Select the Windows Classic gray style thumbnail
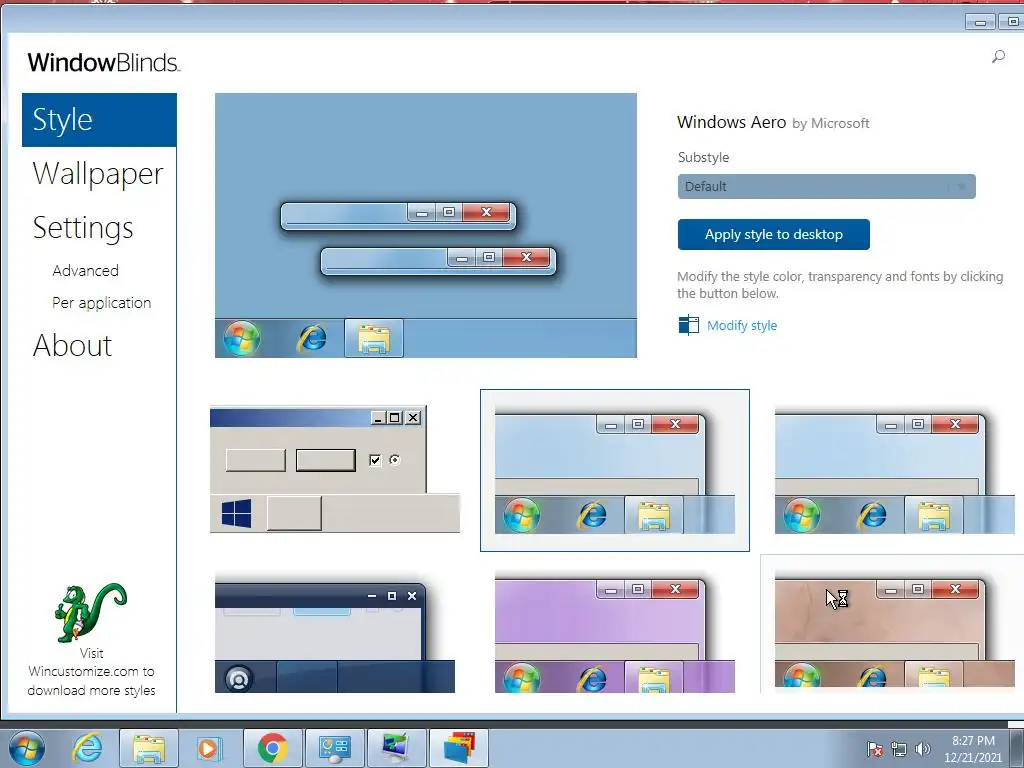Viewport: 1024px width, 768px height. click(334, 470)
